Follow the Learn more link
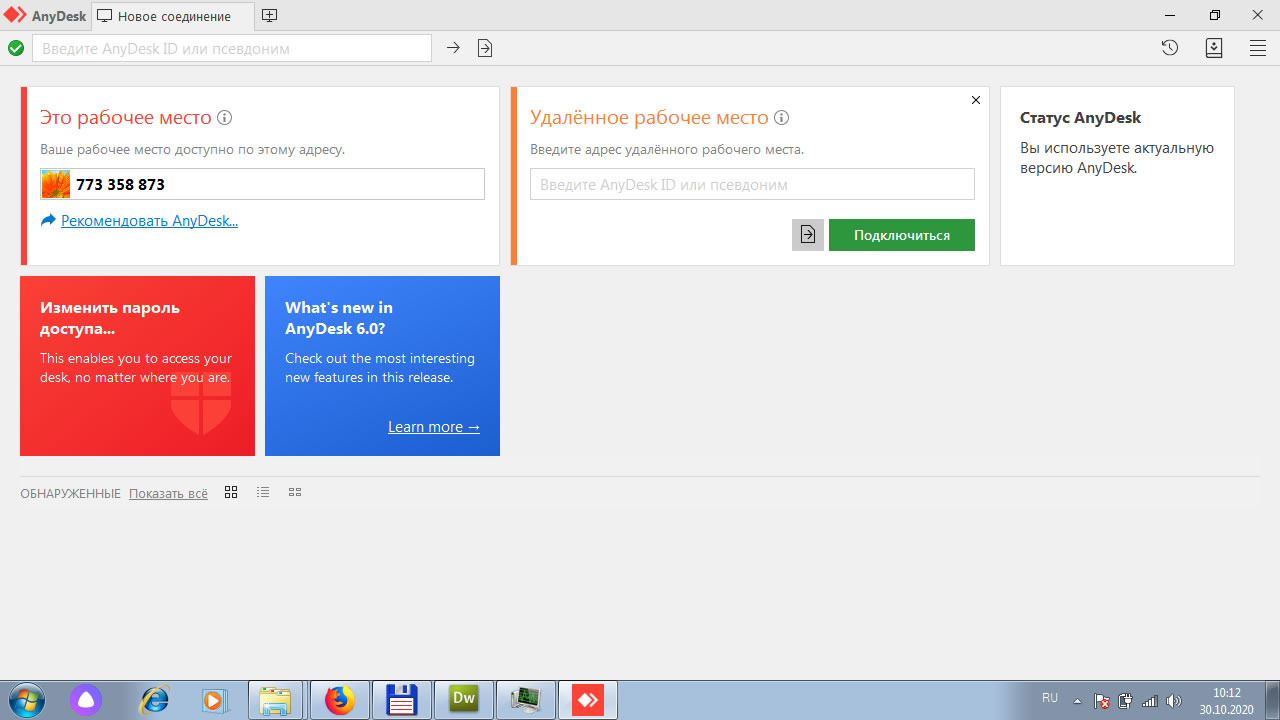 coord(434,427)
